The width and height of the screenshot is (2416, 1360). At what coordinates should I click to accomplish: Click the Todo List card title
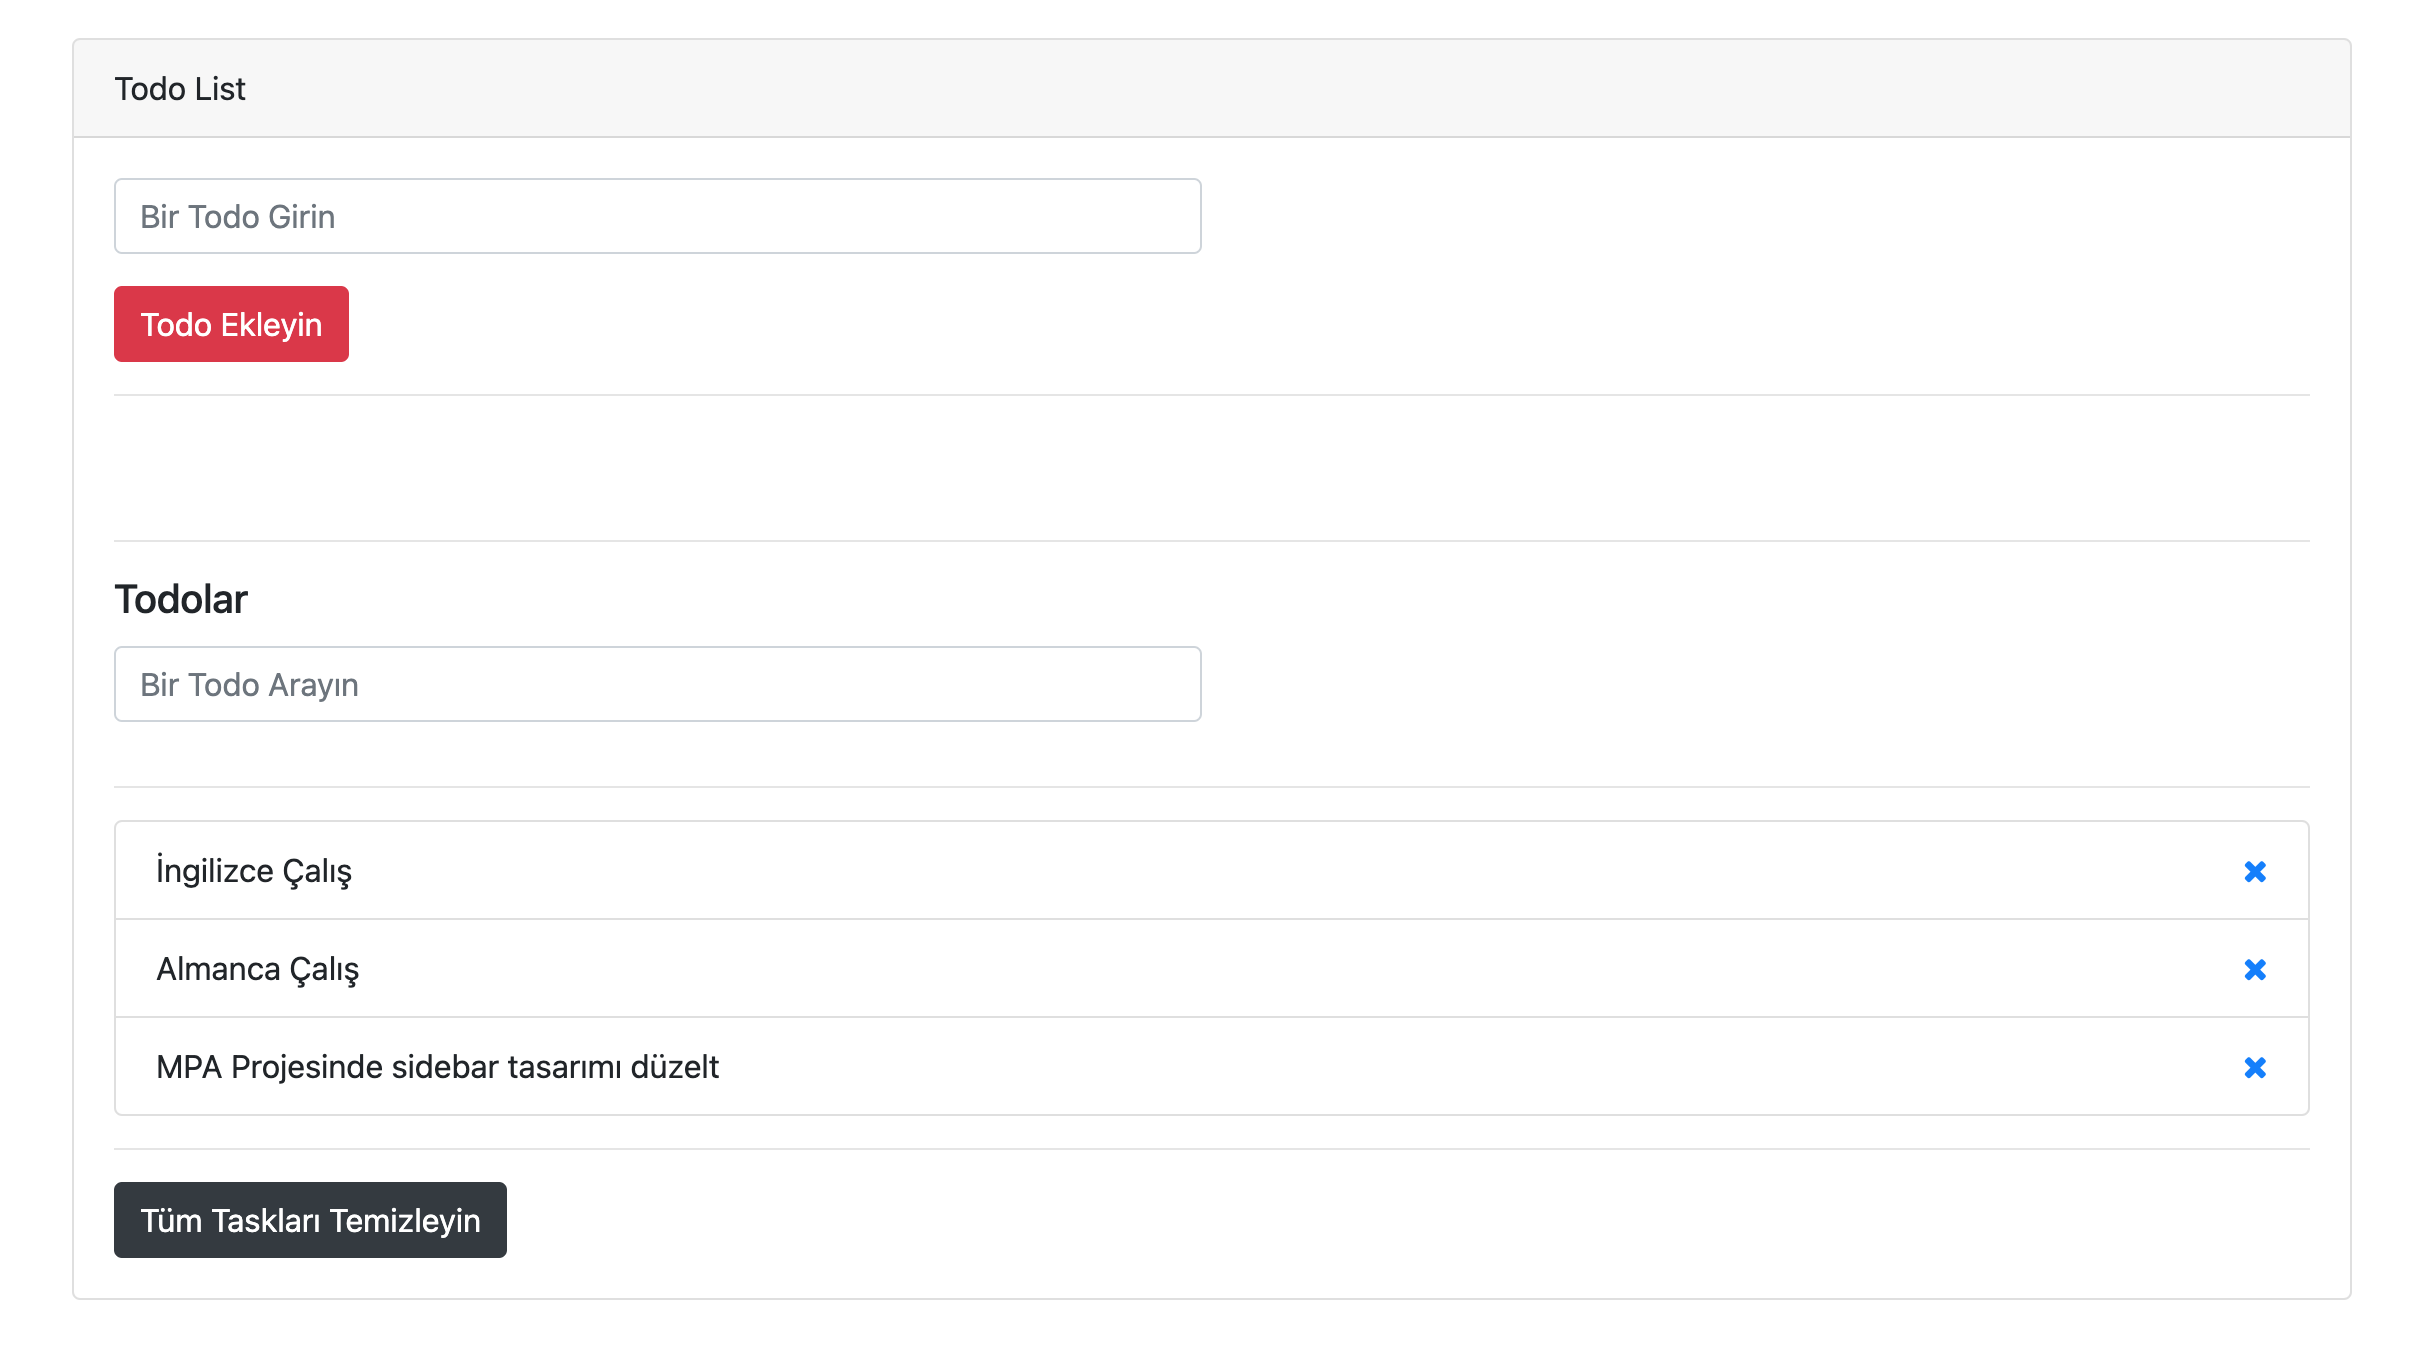[x=180, y=89]
